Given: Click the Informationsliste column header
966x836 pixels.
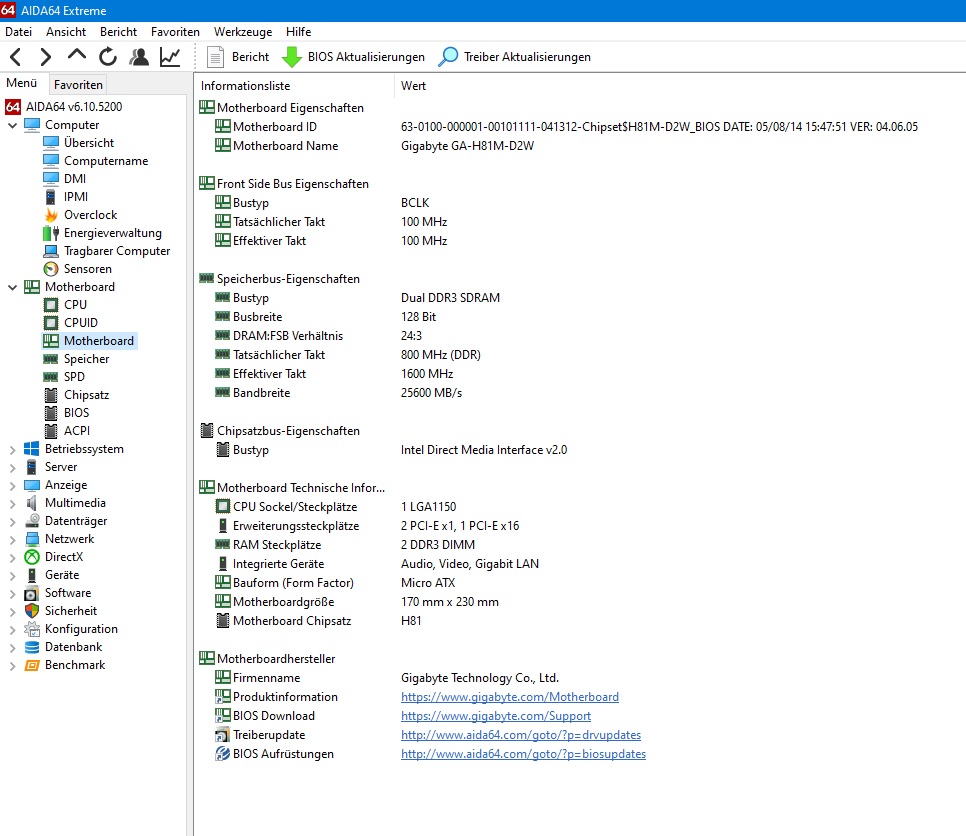Looking at the screenshot, I should coord(294,86).
